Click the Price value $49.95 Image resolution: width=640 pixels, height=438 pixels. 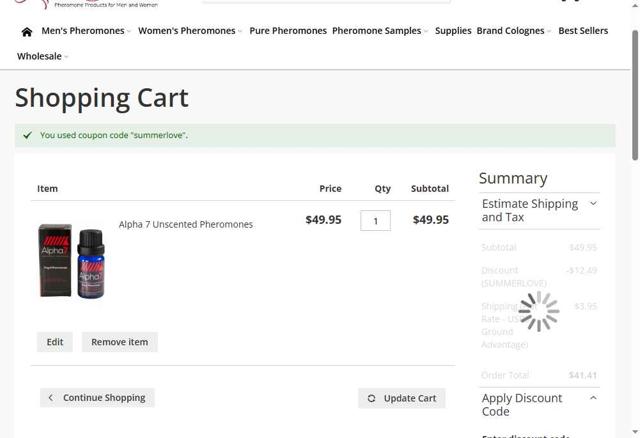point(323,220)
